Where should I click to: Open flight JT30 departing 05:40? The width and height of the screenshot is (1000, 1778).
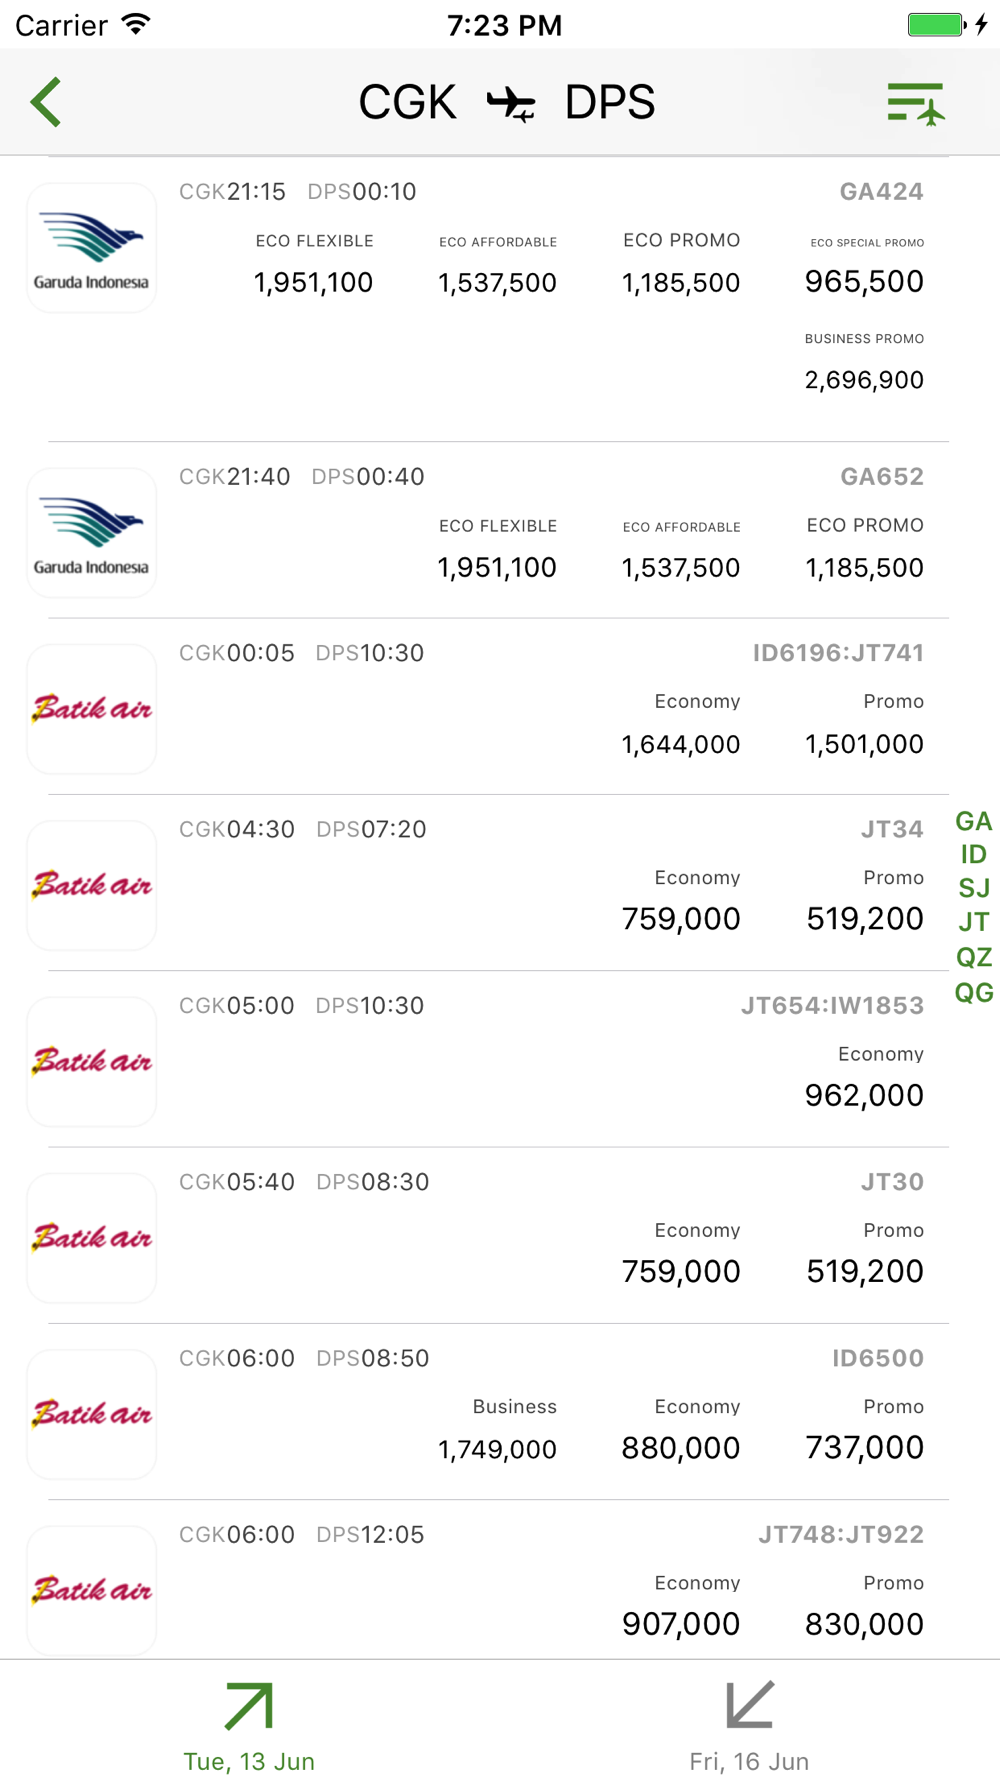498,1236
